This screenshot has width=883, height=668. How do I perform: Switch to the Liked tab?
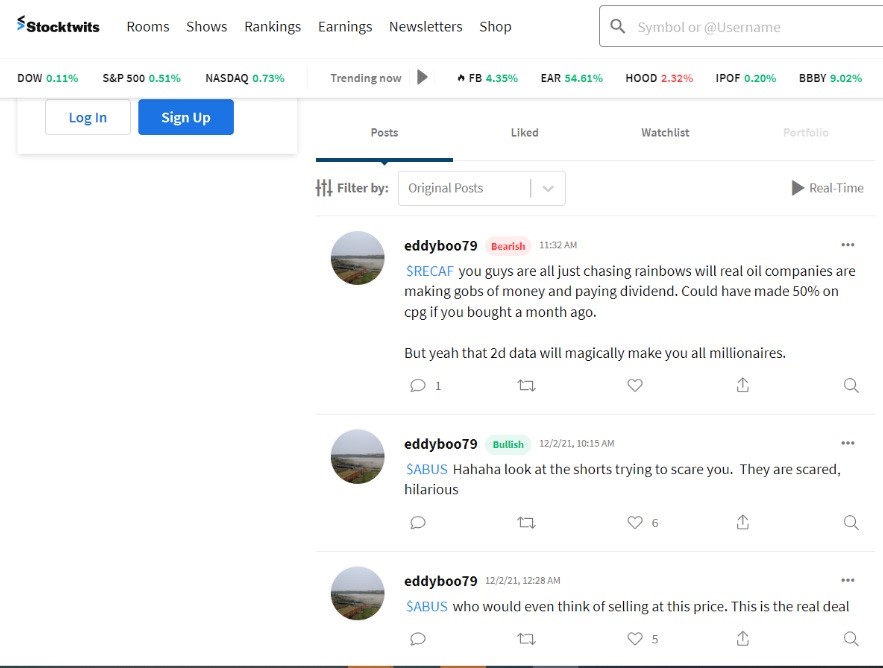[x=524, y=132]
